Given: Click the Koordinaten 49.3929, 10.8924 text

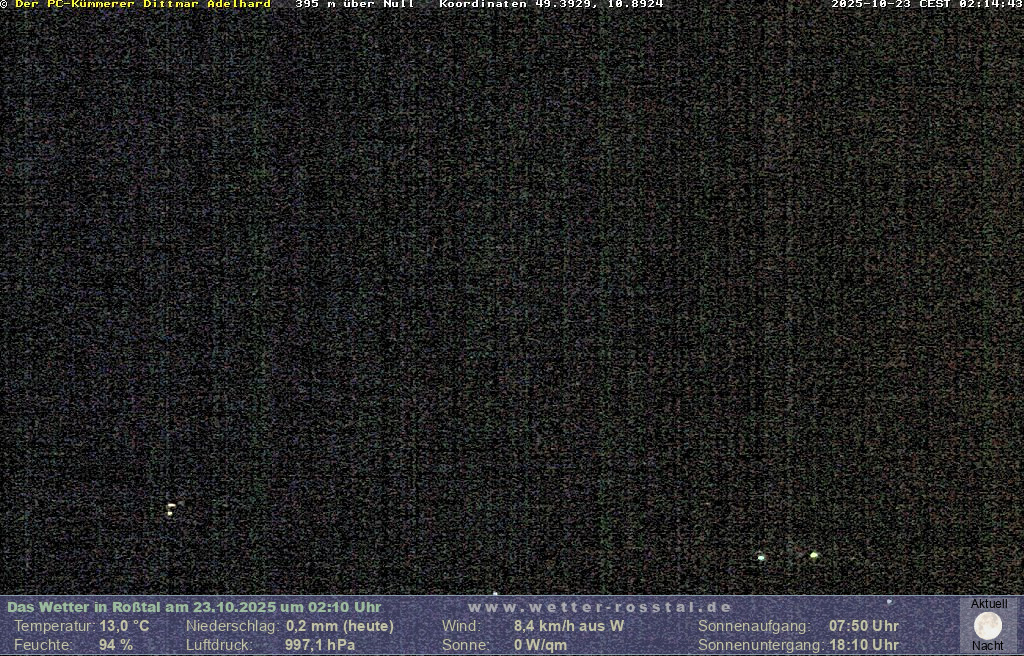Looking at the screenshot, I should click(x=551, y=5).
